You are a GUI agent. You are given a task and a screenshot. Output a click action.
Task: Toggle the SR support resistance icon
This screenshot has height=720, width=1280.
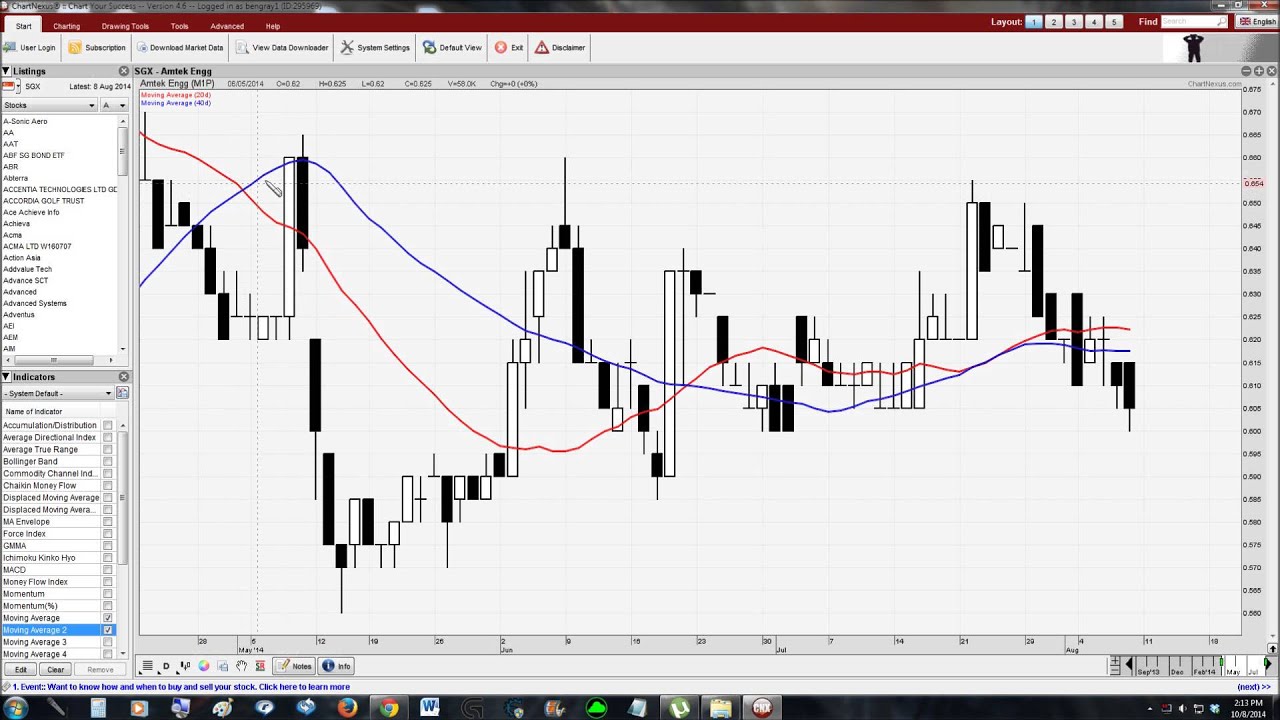click(260, 666)
